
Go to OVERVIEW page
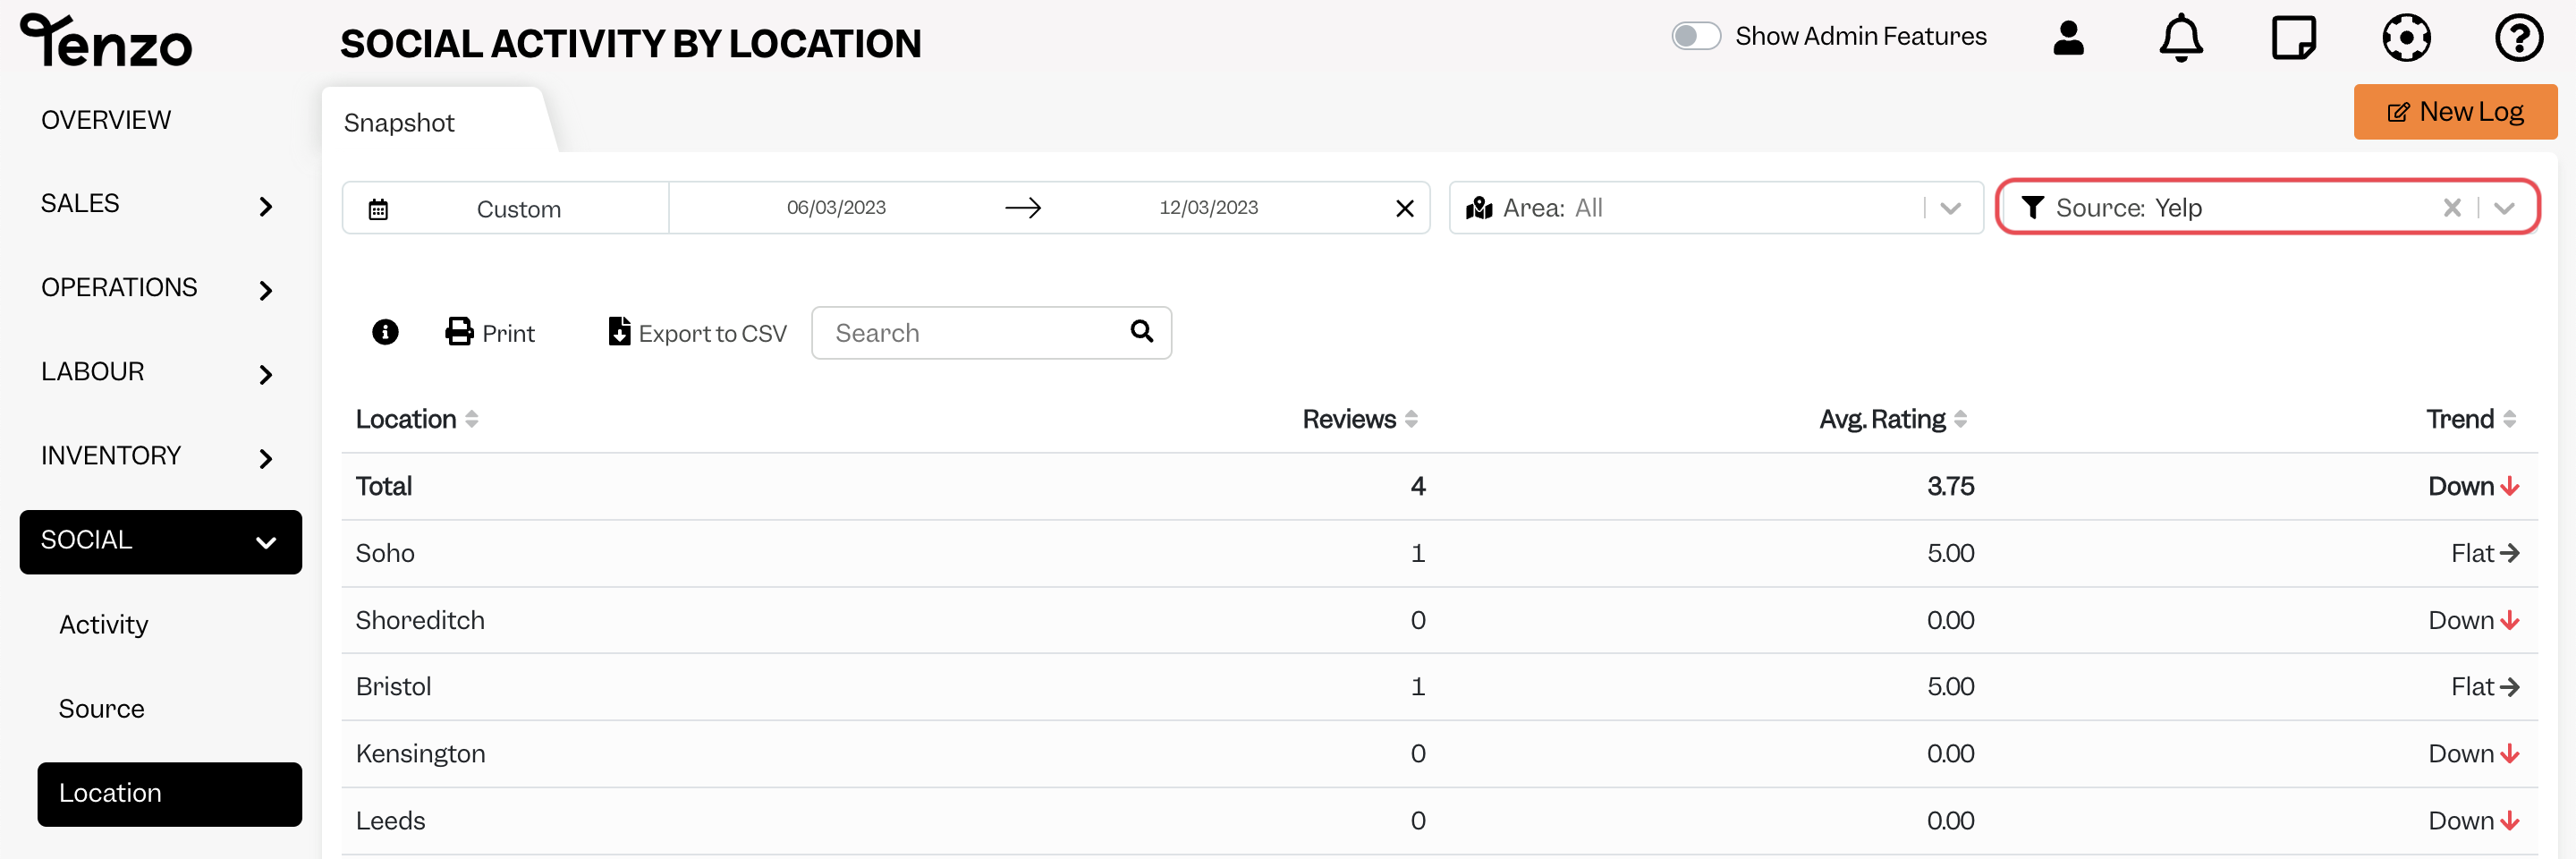pos(106,120)
